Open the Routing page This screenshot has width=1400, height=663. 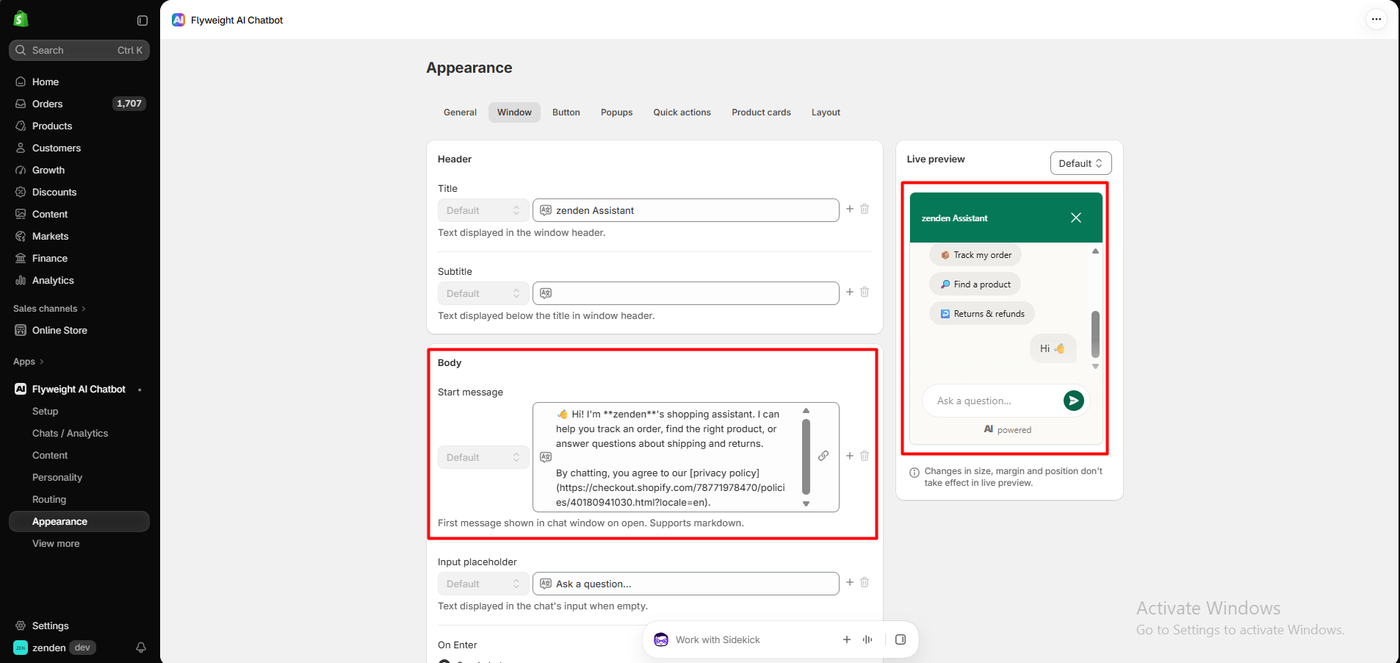[49, 499]
